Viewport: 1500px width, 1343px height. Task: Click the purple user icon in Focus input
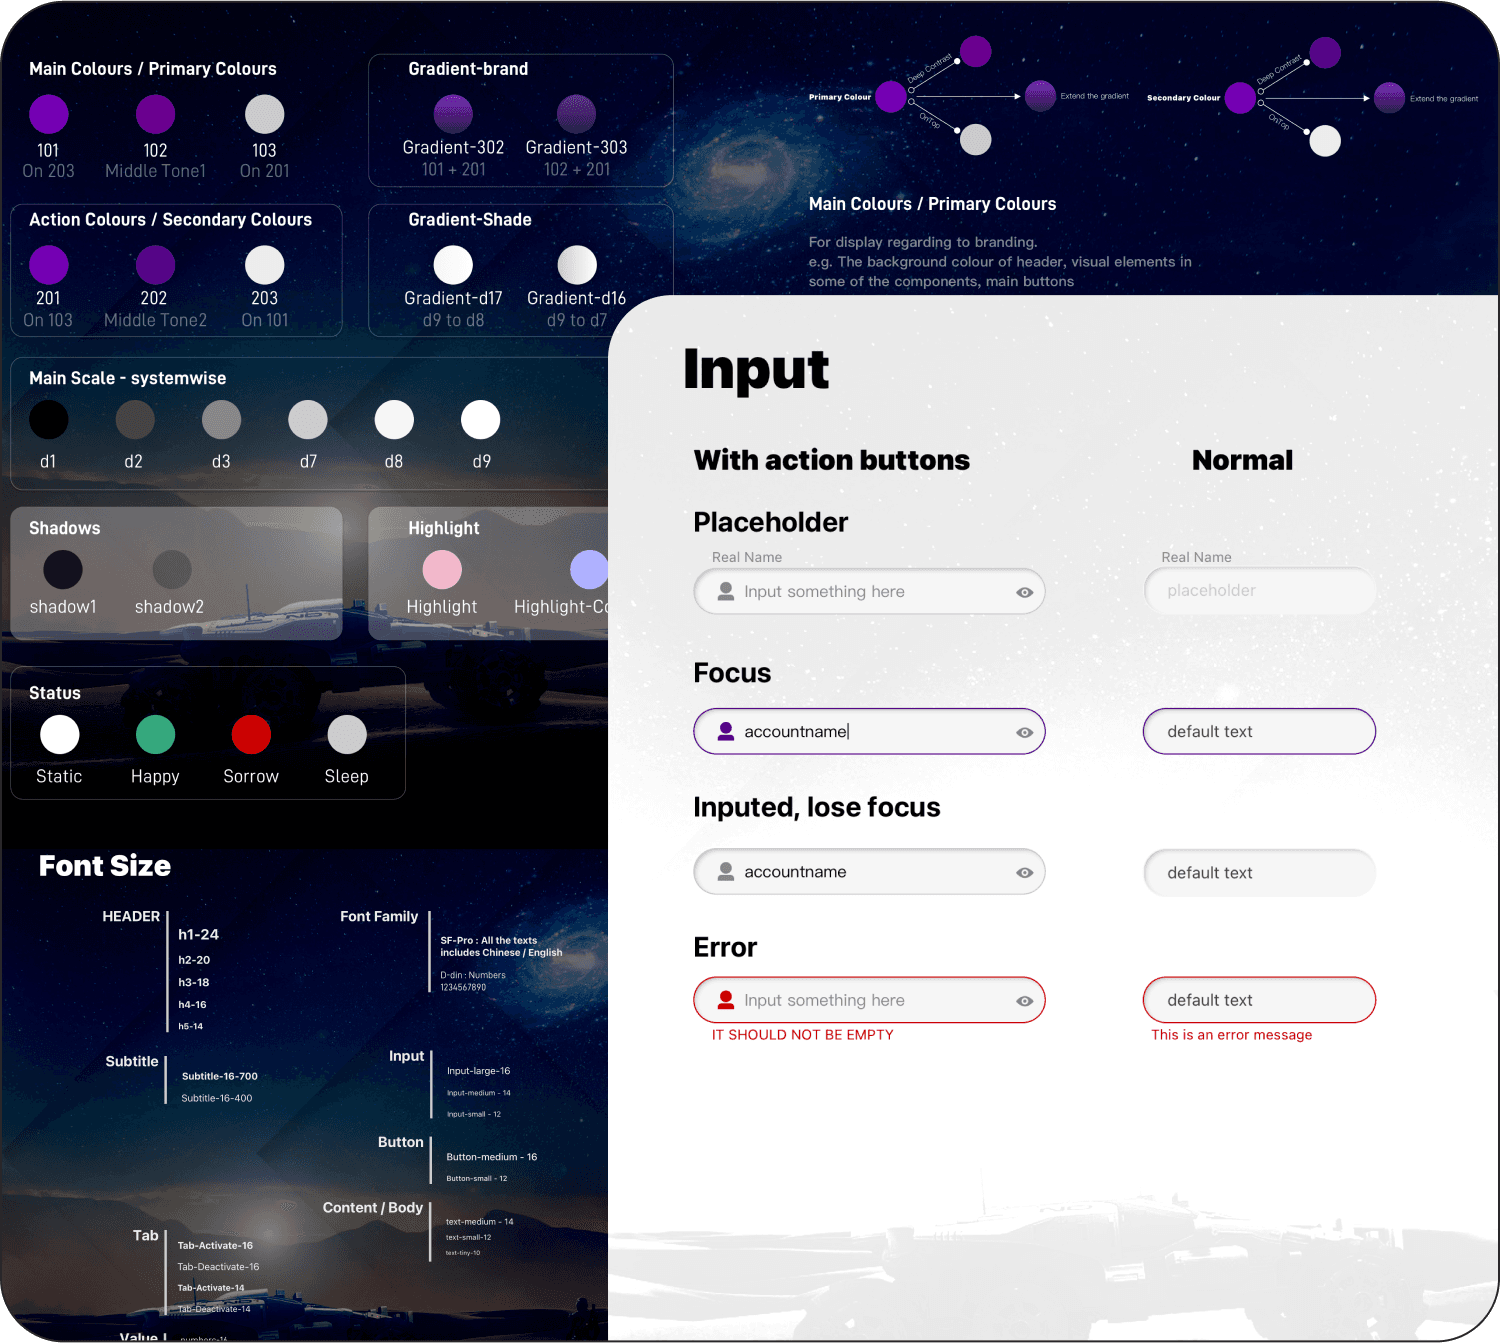tap(726, 732)
